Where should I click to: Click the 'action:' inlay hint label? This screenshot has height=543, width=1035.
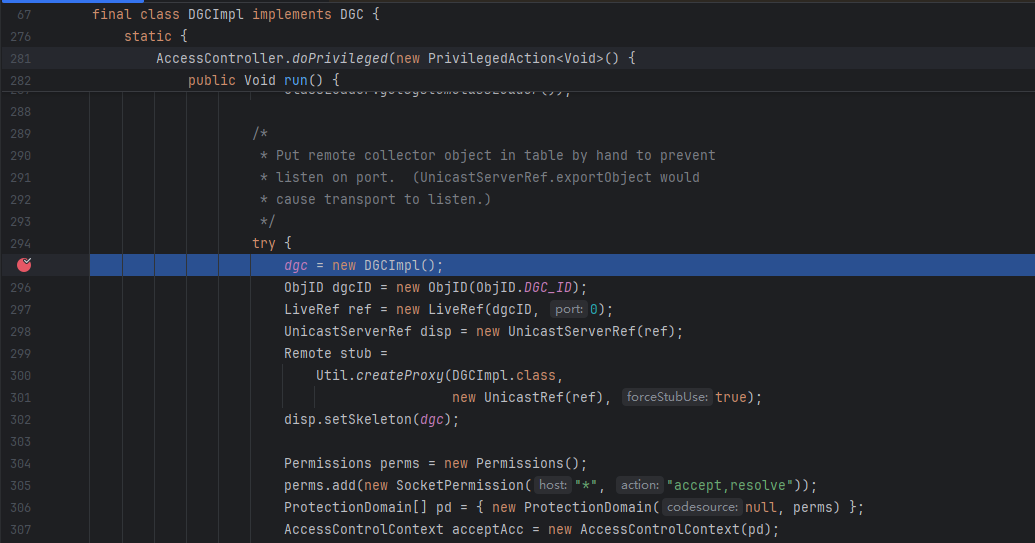638,486
